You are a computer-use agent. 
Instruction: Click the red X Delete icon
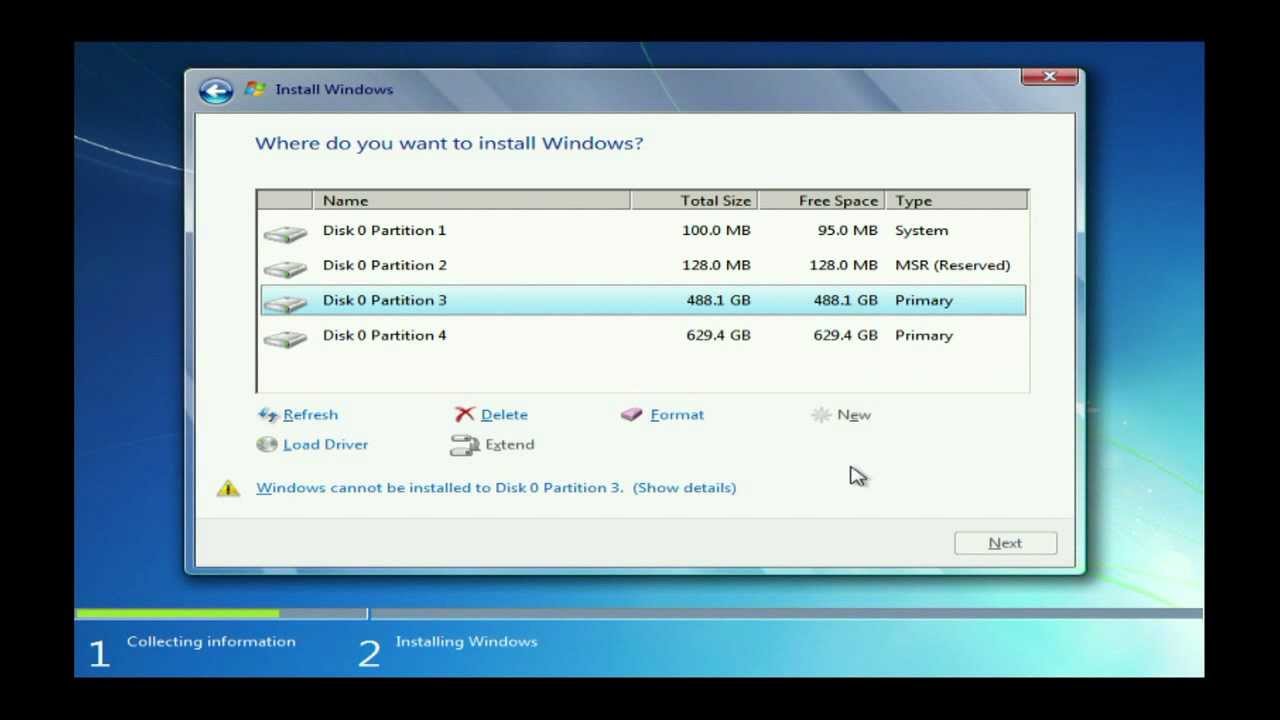pos(464,414)
